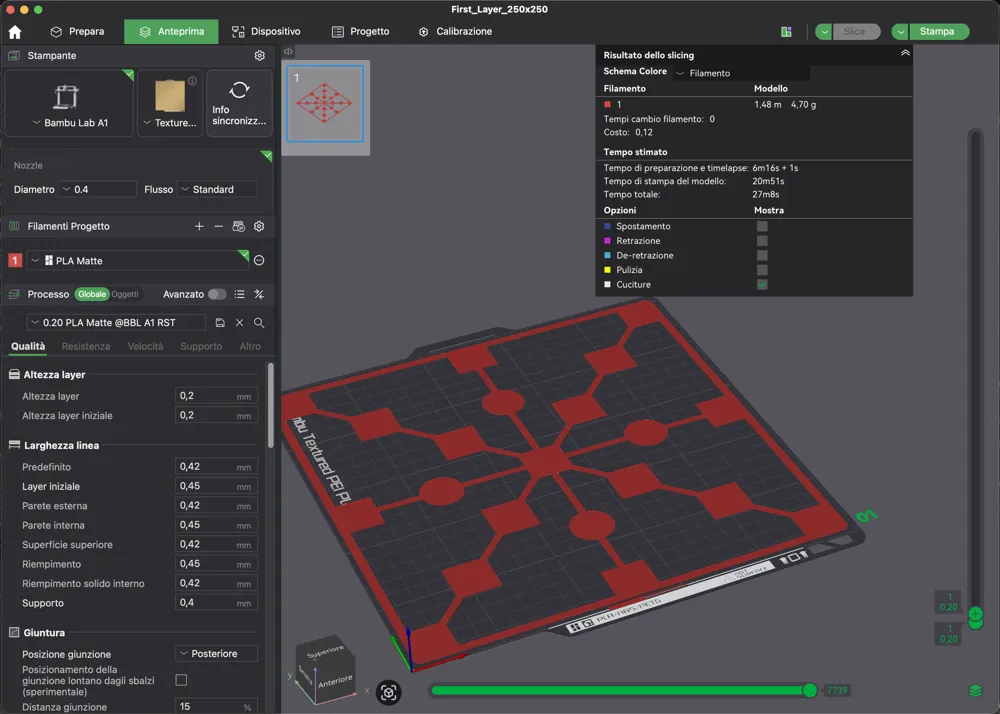1000x714 pixels.
Task: Open the nozzle Diametro 0.4 dropdown
Action: [x=98, y=189]
